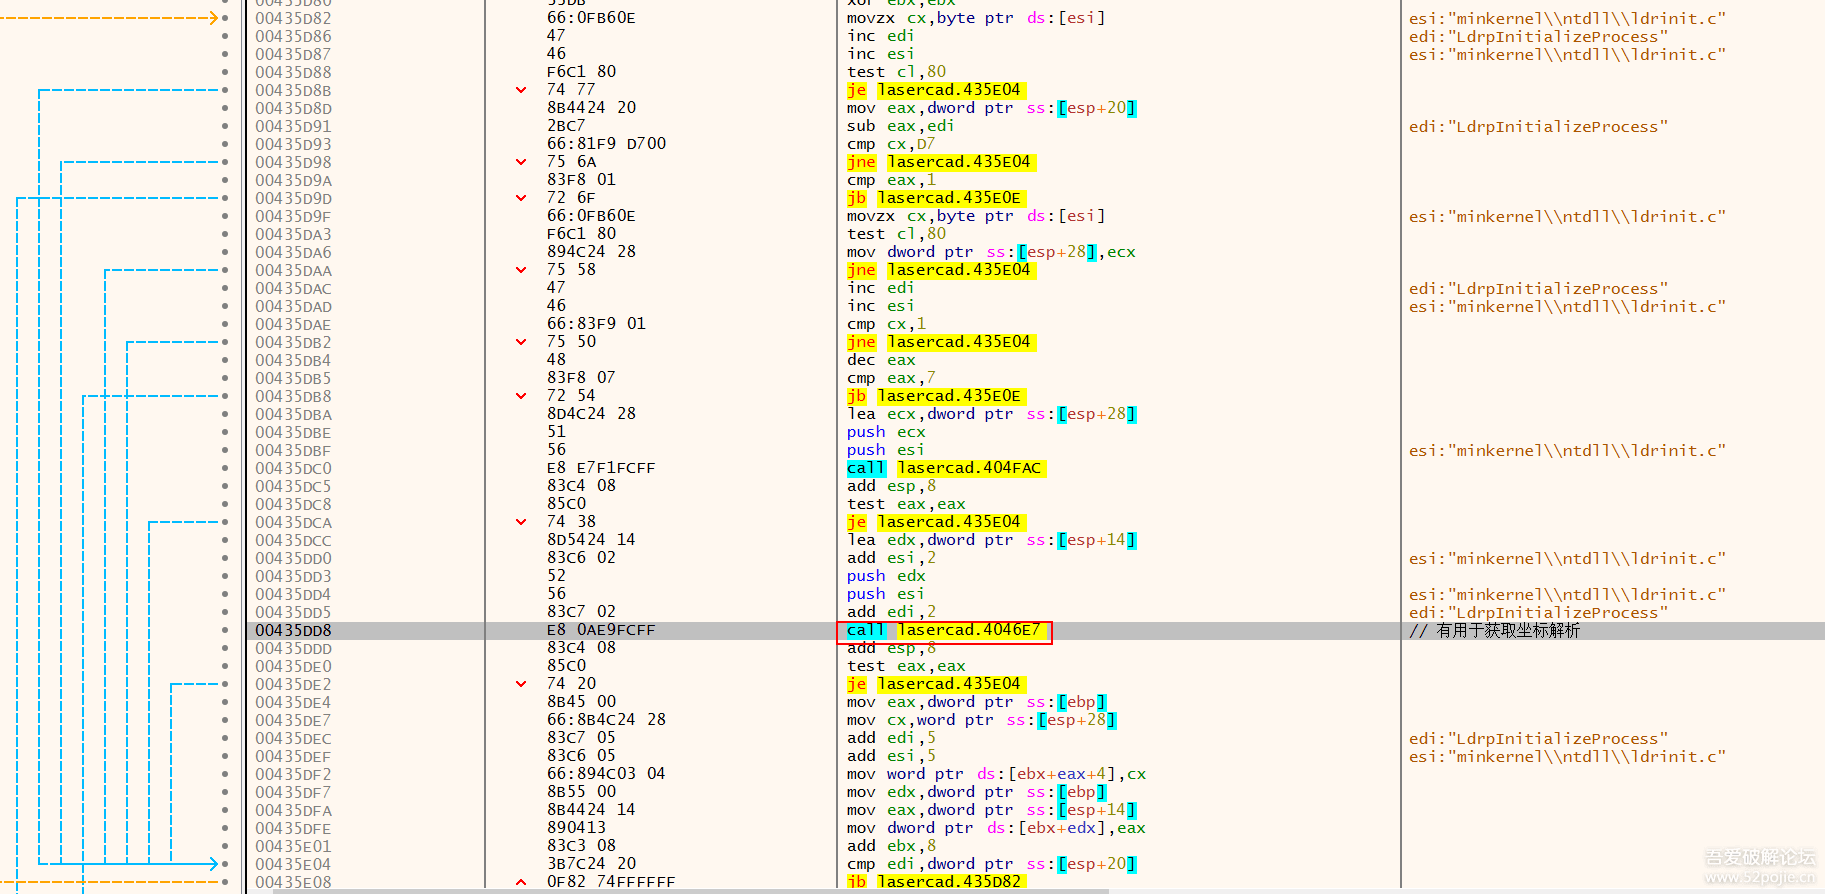
Task: Click the red jump-down chevron at 00435DAA
Action: [x=521, y=270]
